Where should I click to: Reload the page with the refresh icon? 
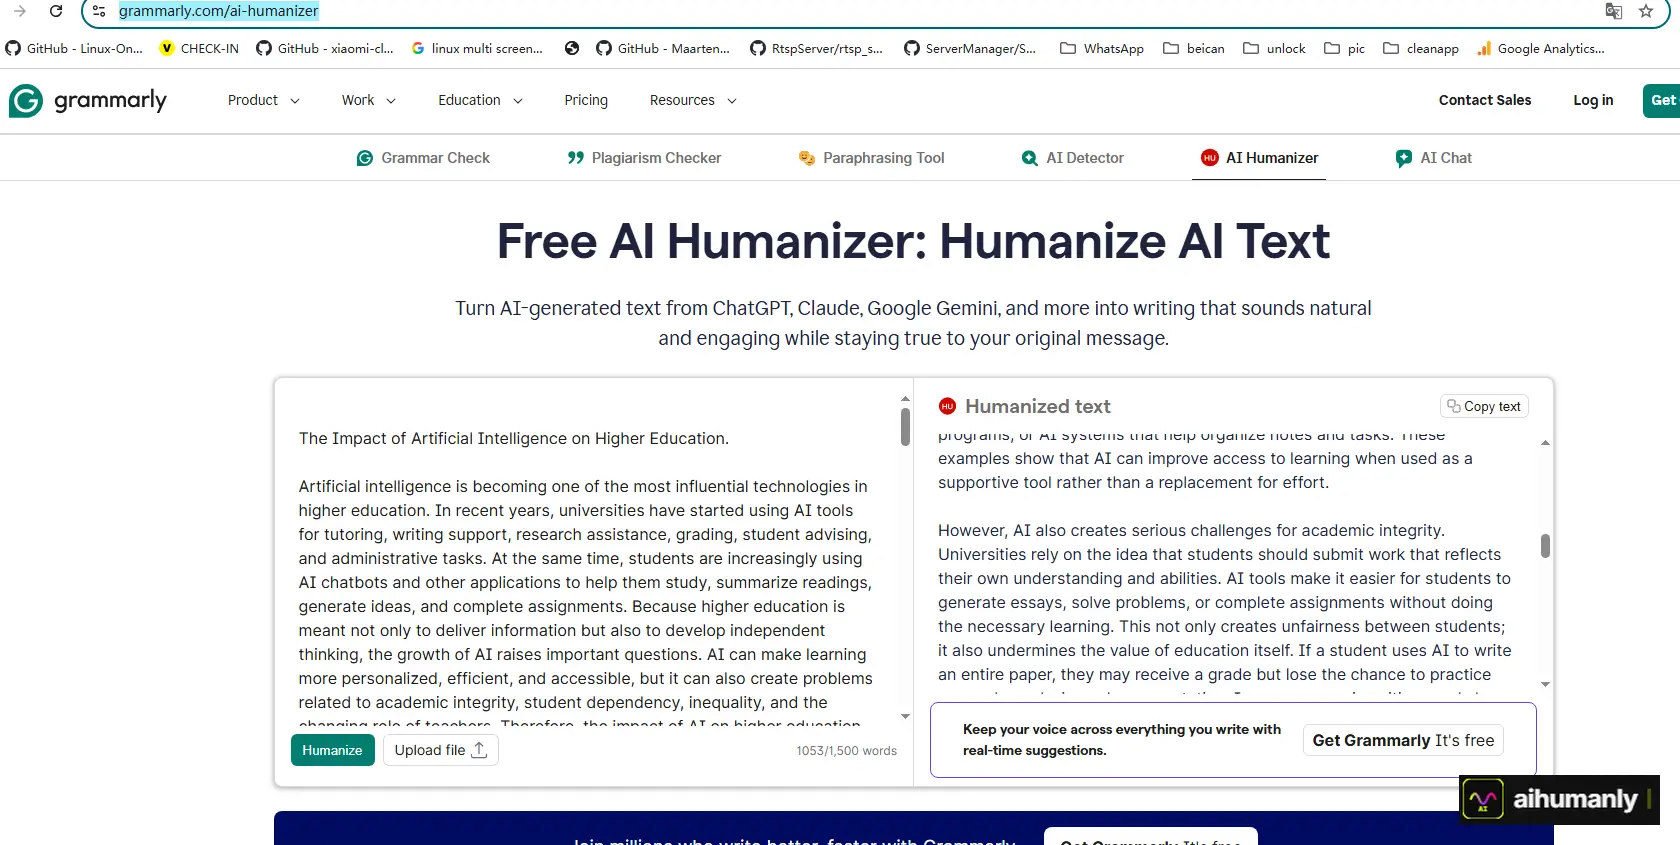(56, 11)
